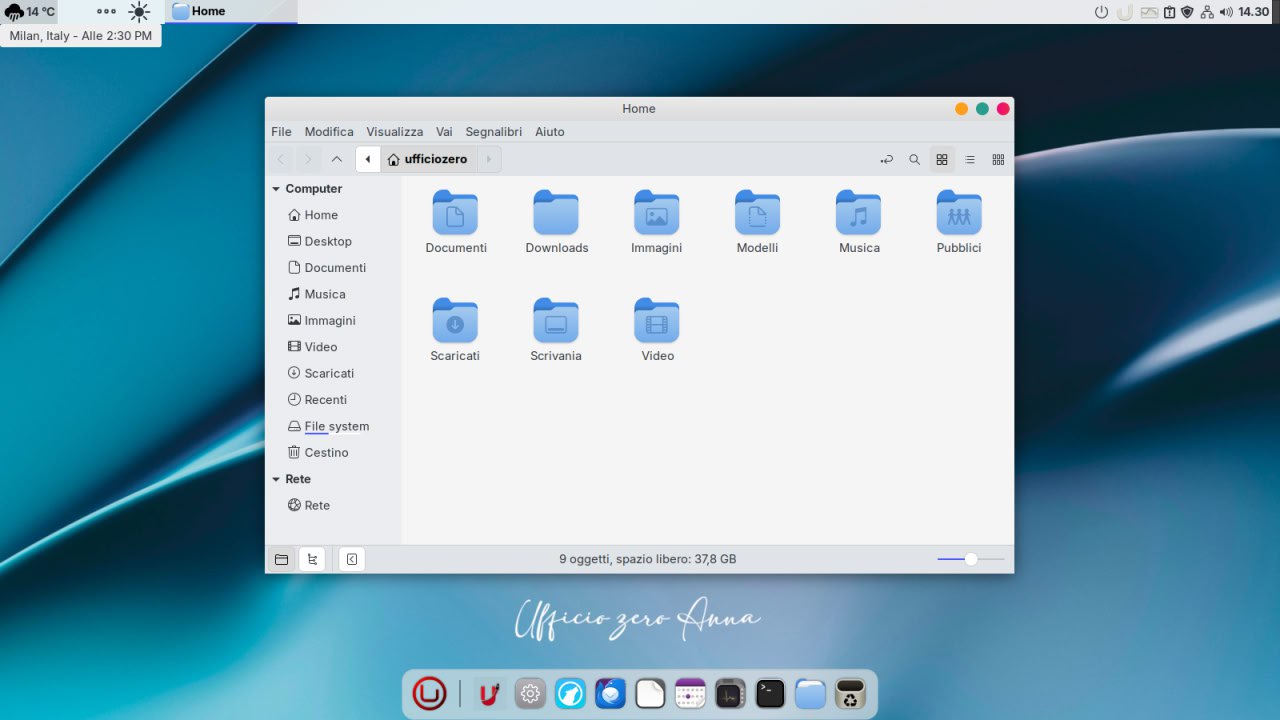Open the terminal from the dock
The image size is (1280, 720).
770,693
